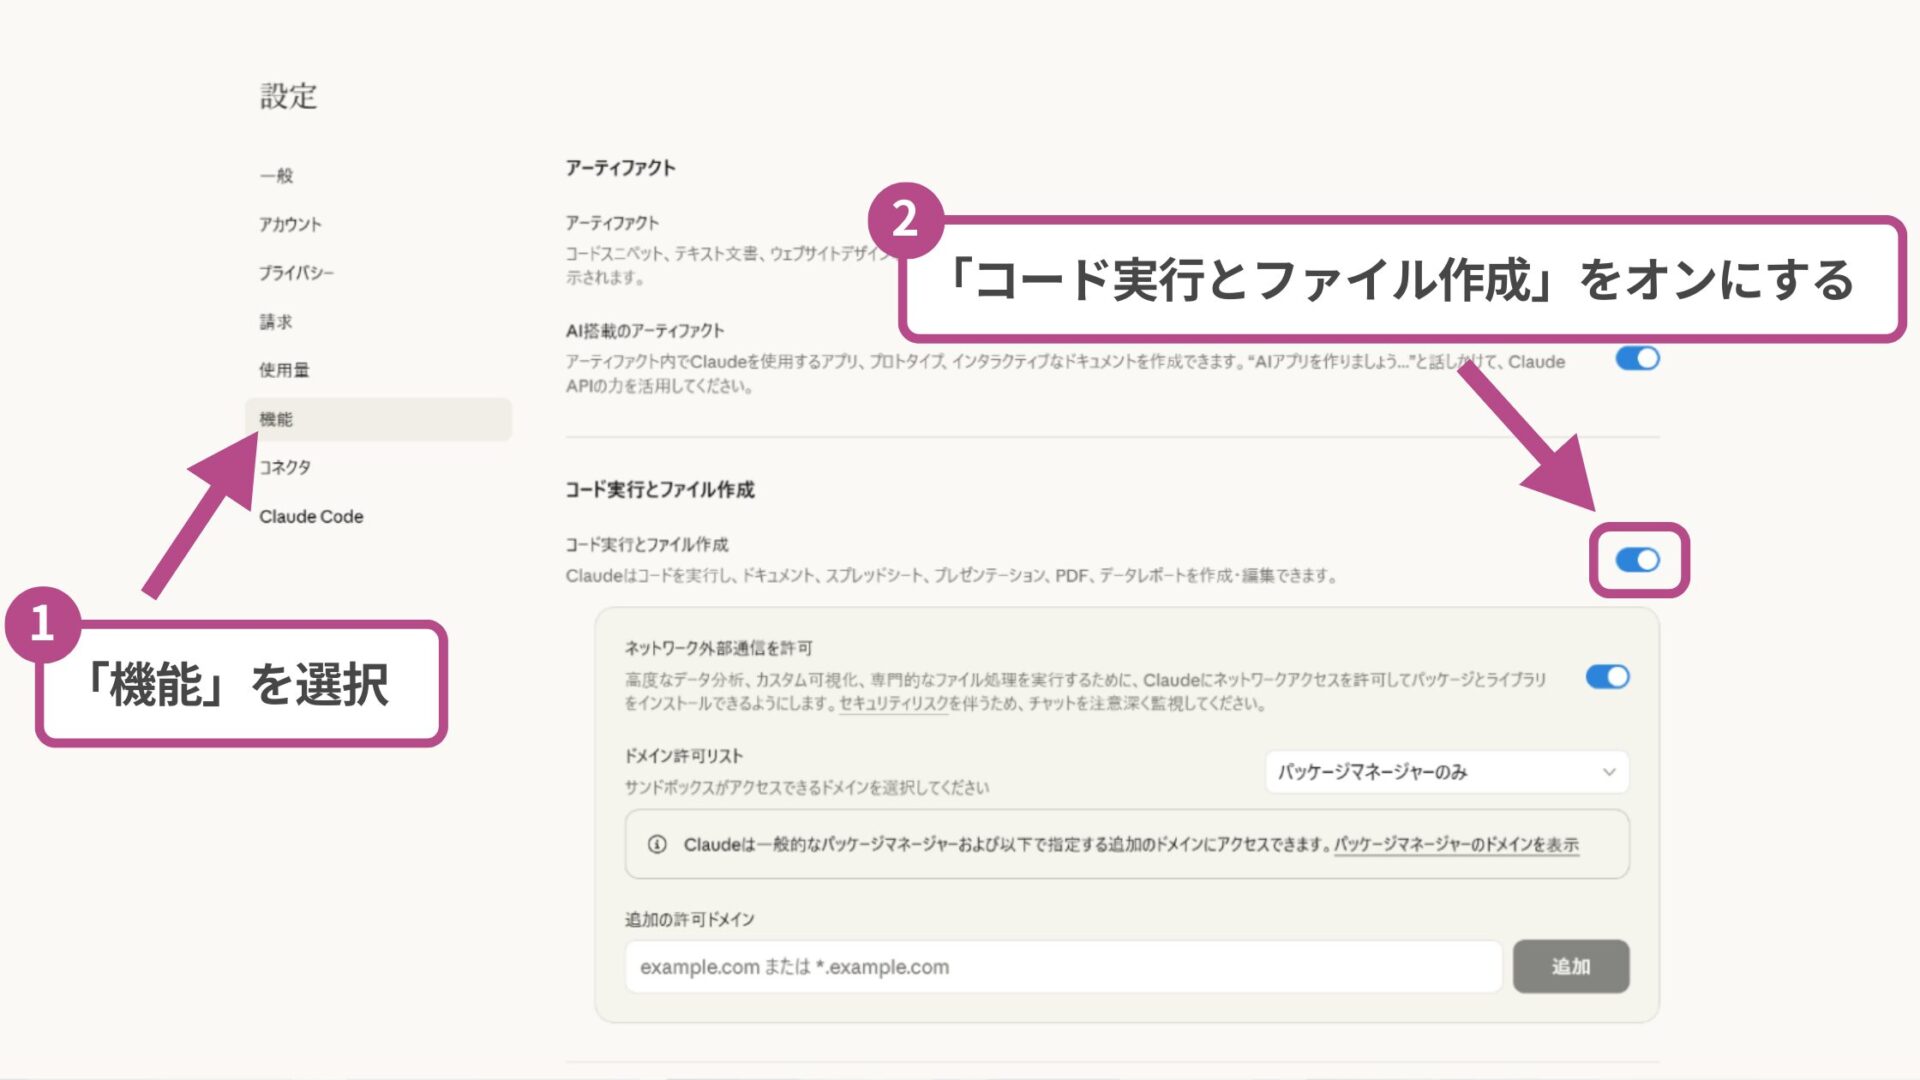This screenshot has height=1080, width=1920.
Task: Disable ネットワーク外部通信を許可
Action: (1608, 677)
